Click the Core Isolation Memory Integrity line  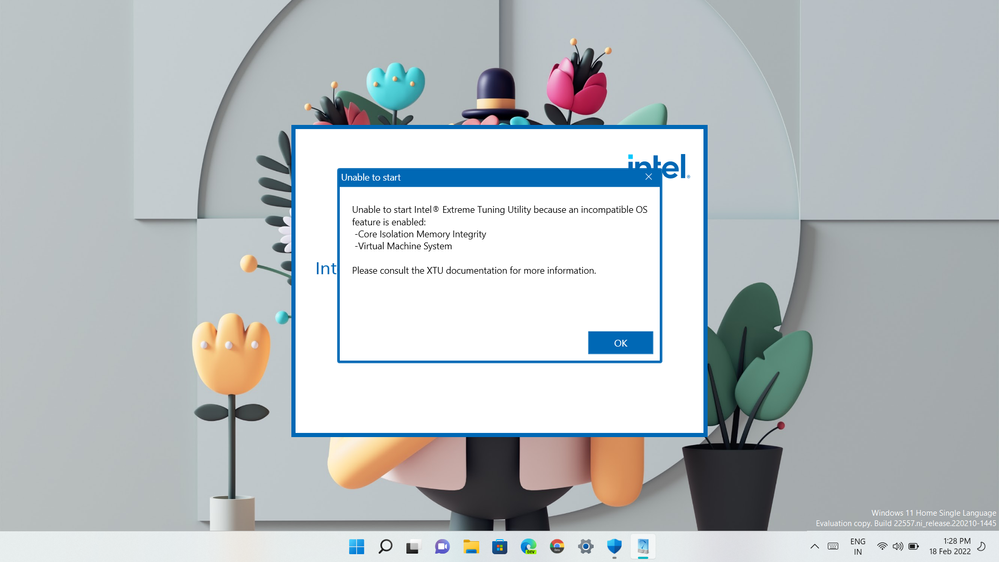(420, 234)
